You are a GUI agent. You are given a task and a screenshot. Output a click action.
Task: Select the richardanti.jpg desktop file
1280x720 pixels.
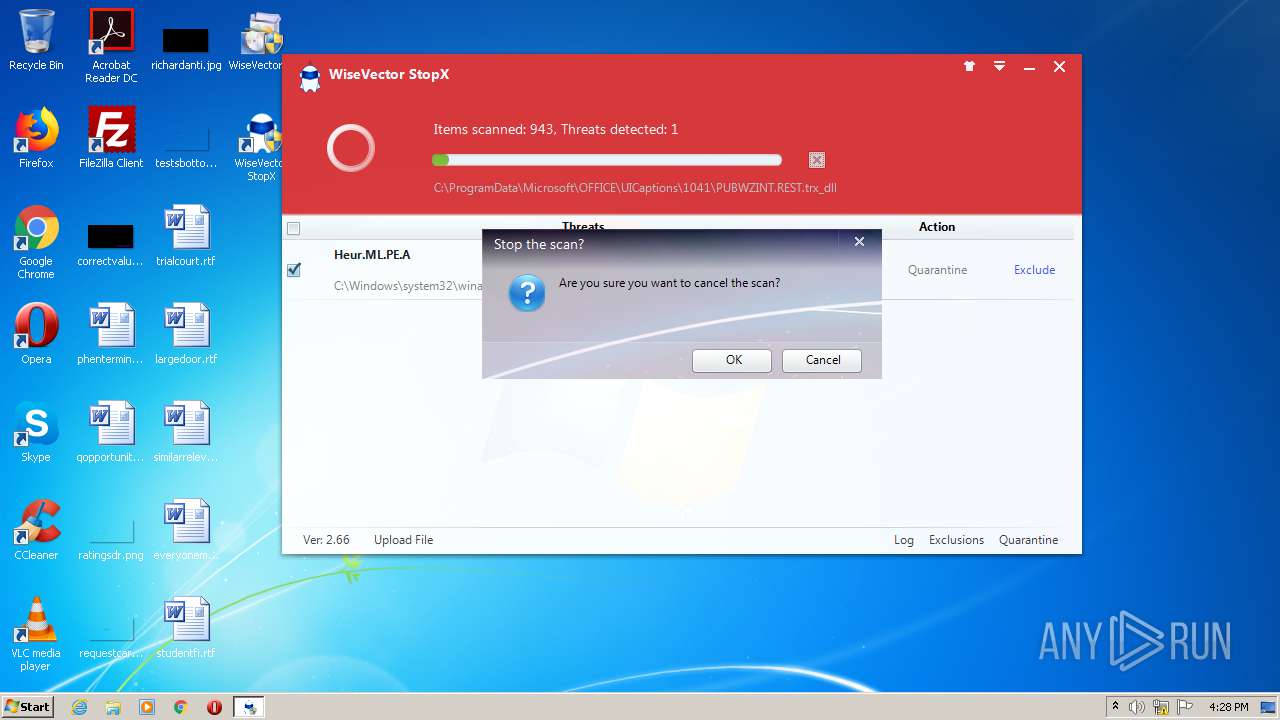click(x=186, y=46)
